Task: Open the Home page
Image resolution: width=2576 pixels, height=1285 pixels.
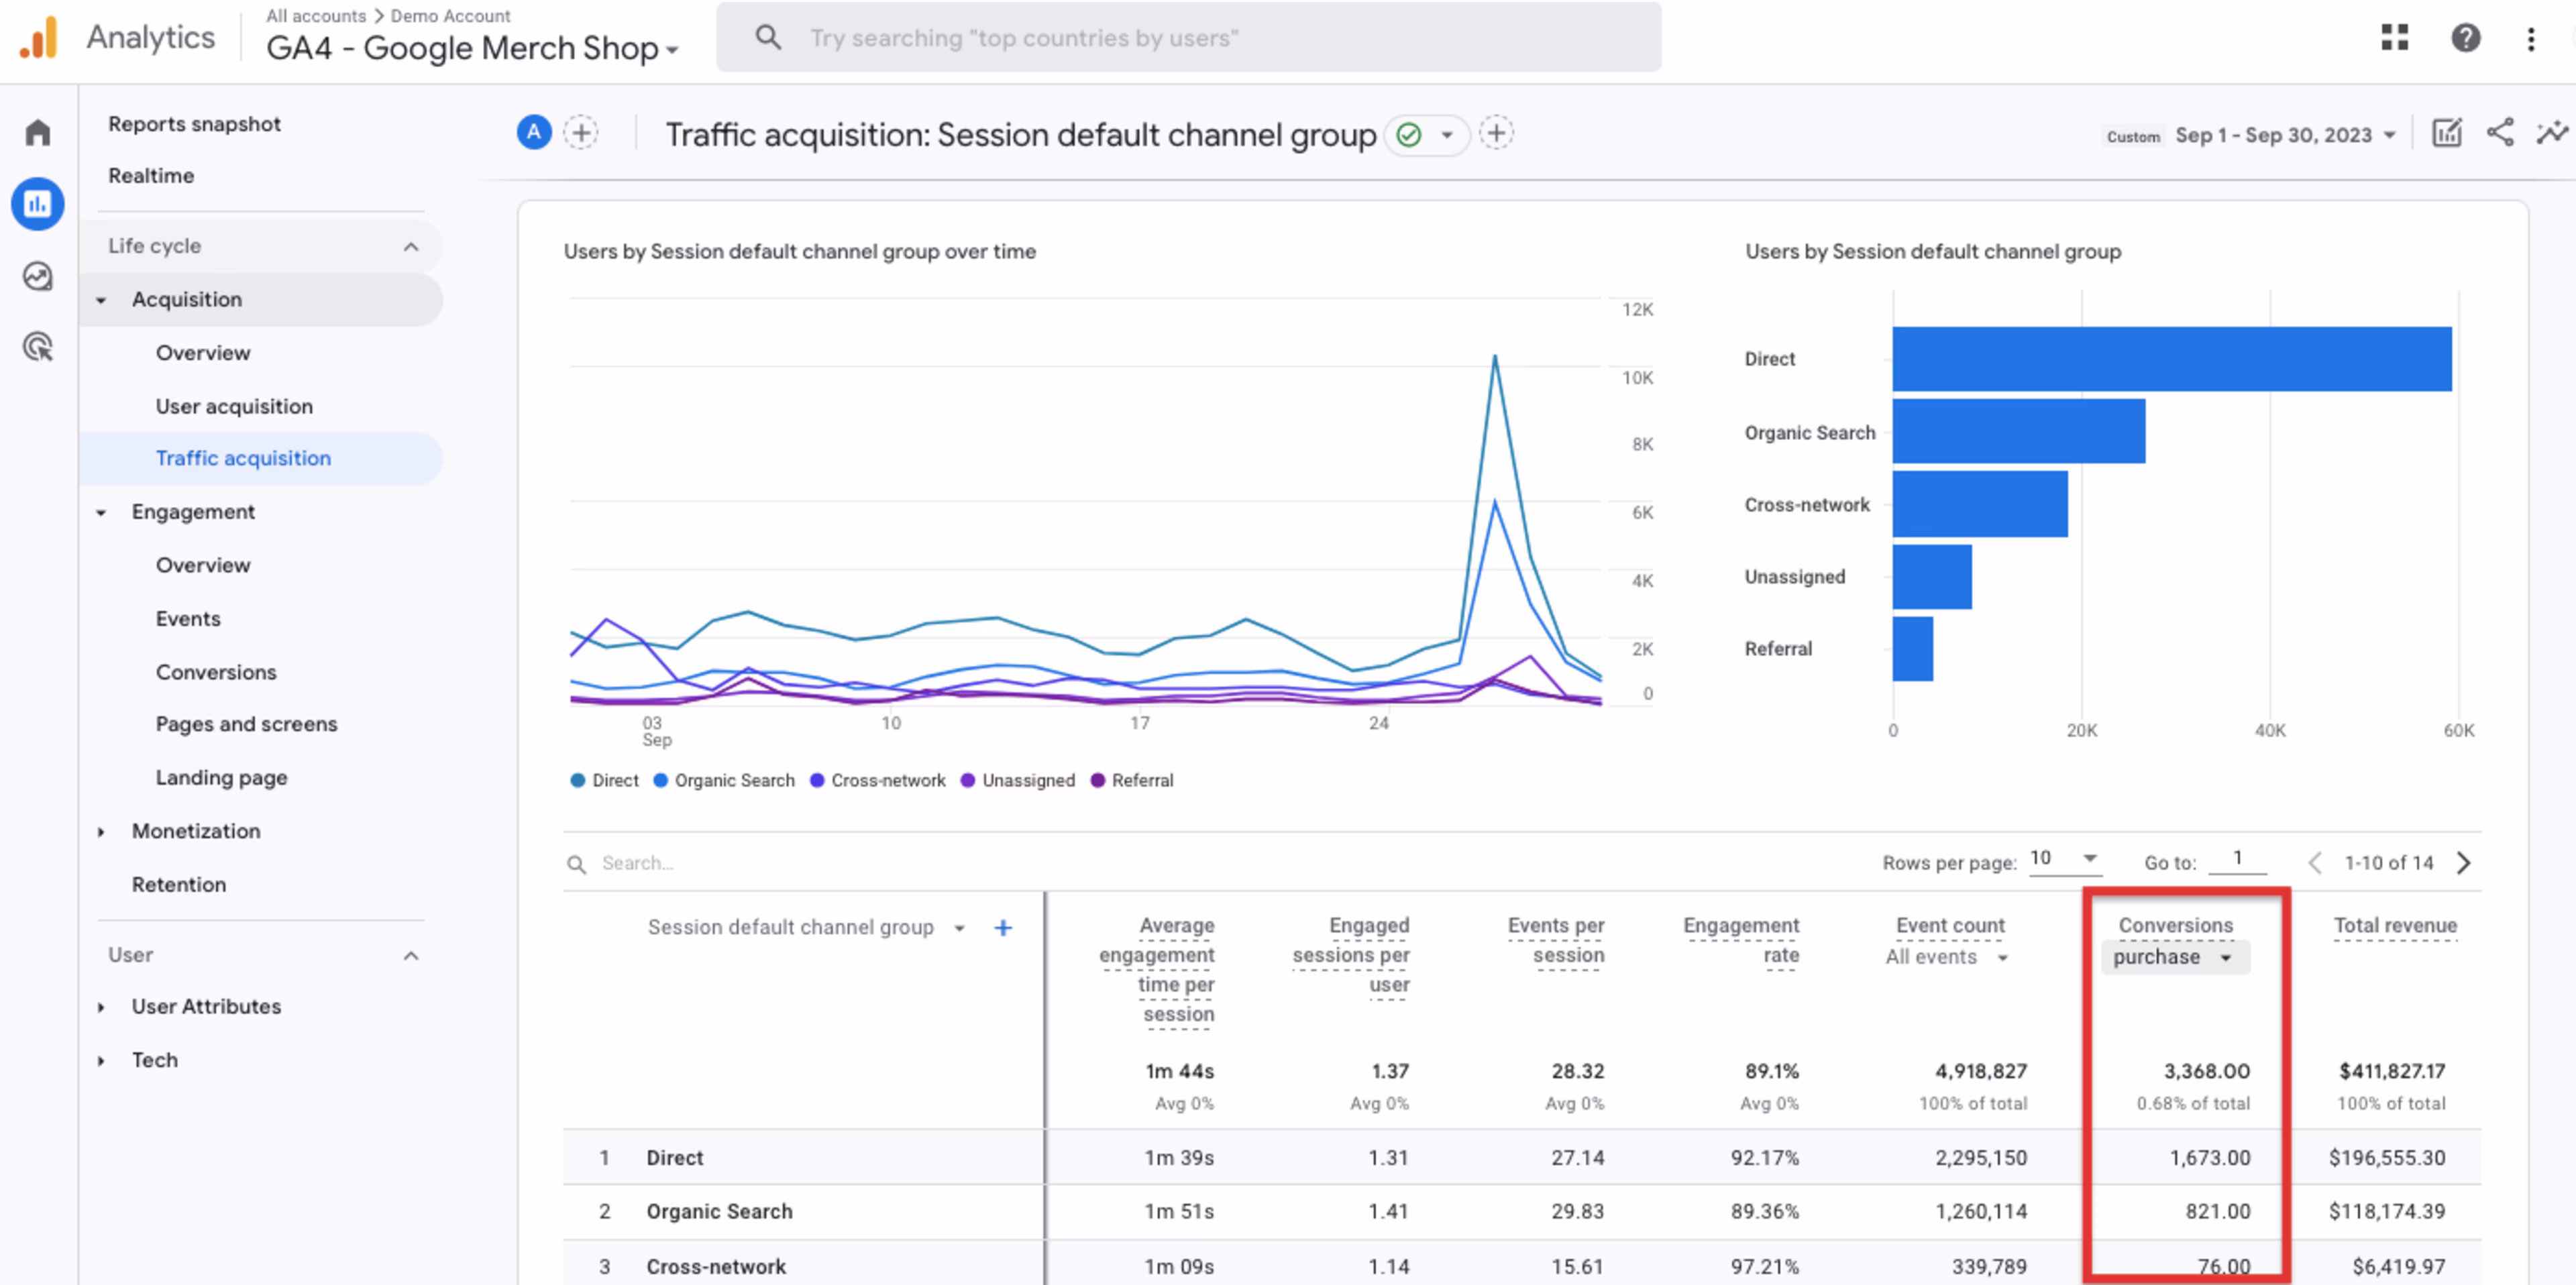Action: click(37, 131)
